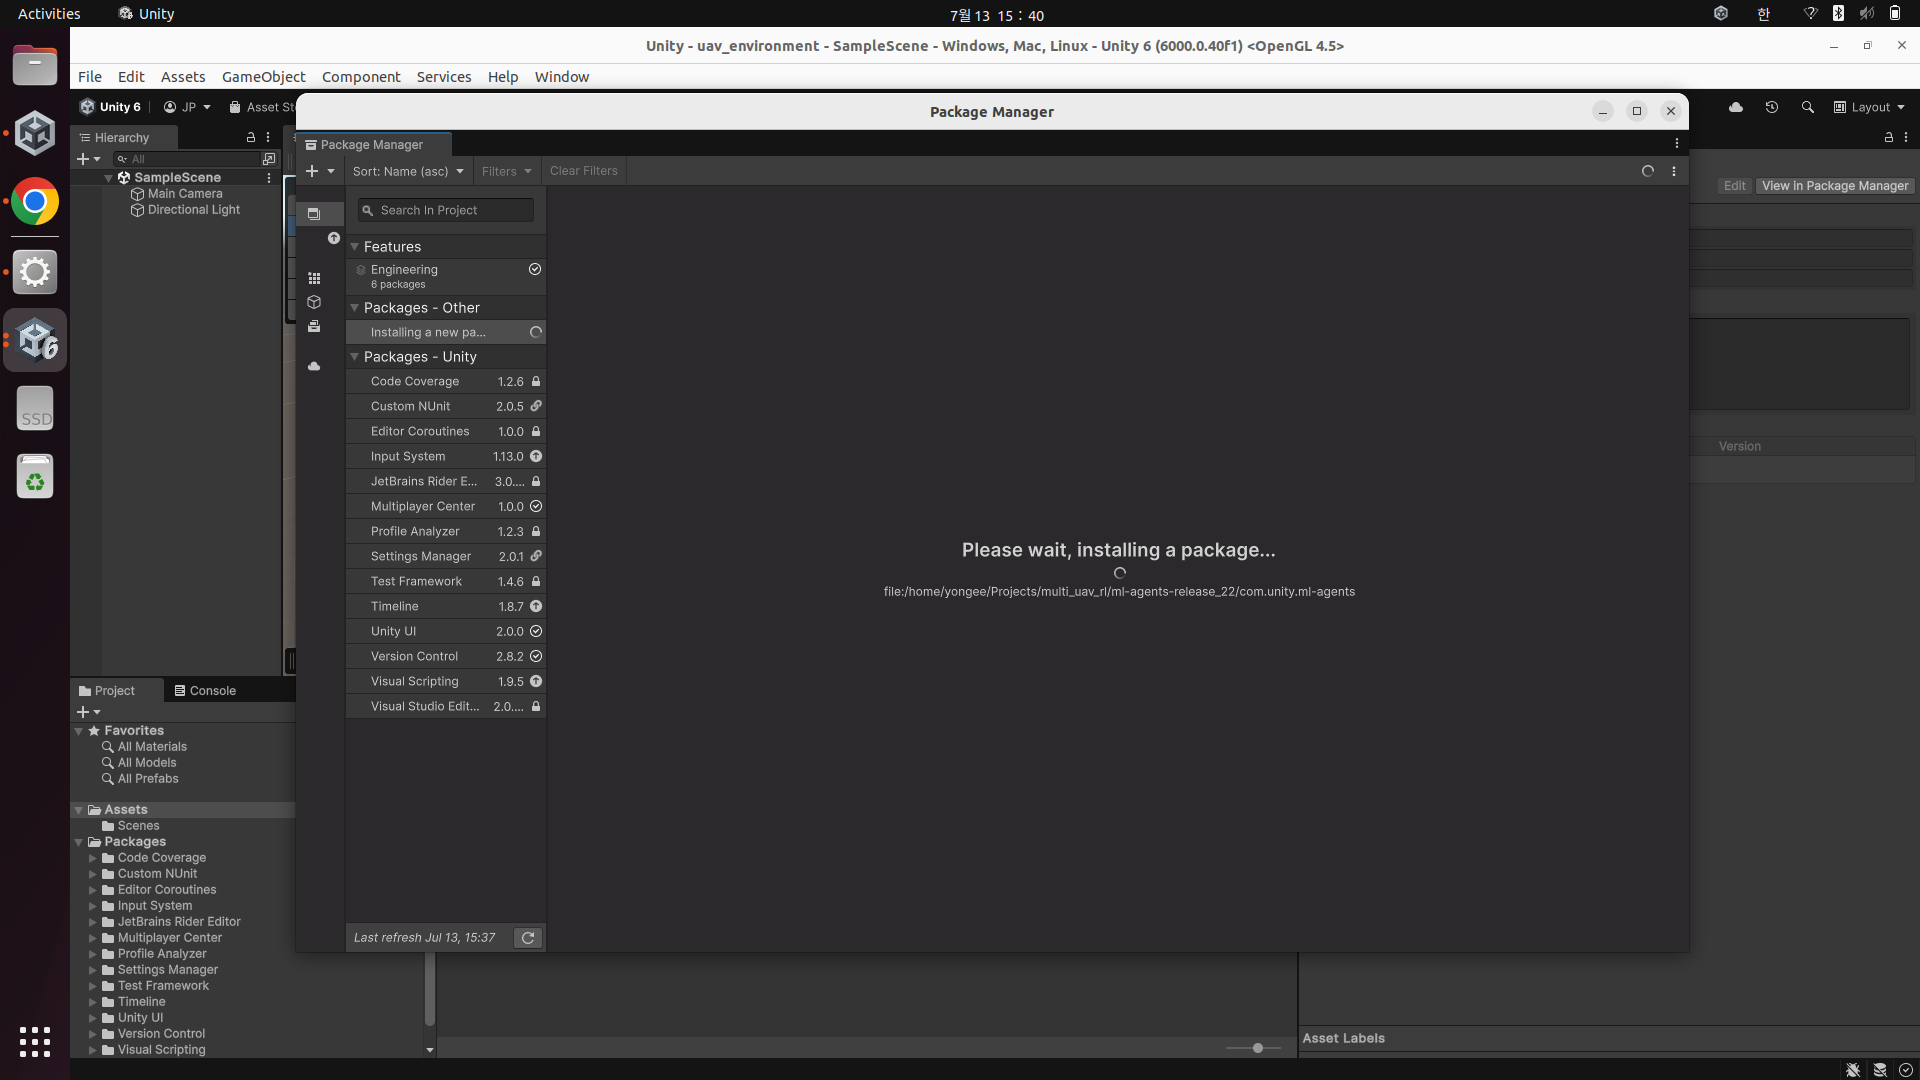Image resolution: width=1920 pixels, height=1080 pixels.
Task: Toggle Hierarchy search-by-type button next to All field
Action: pos(269,159)
